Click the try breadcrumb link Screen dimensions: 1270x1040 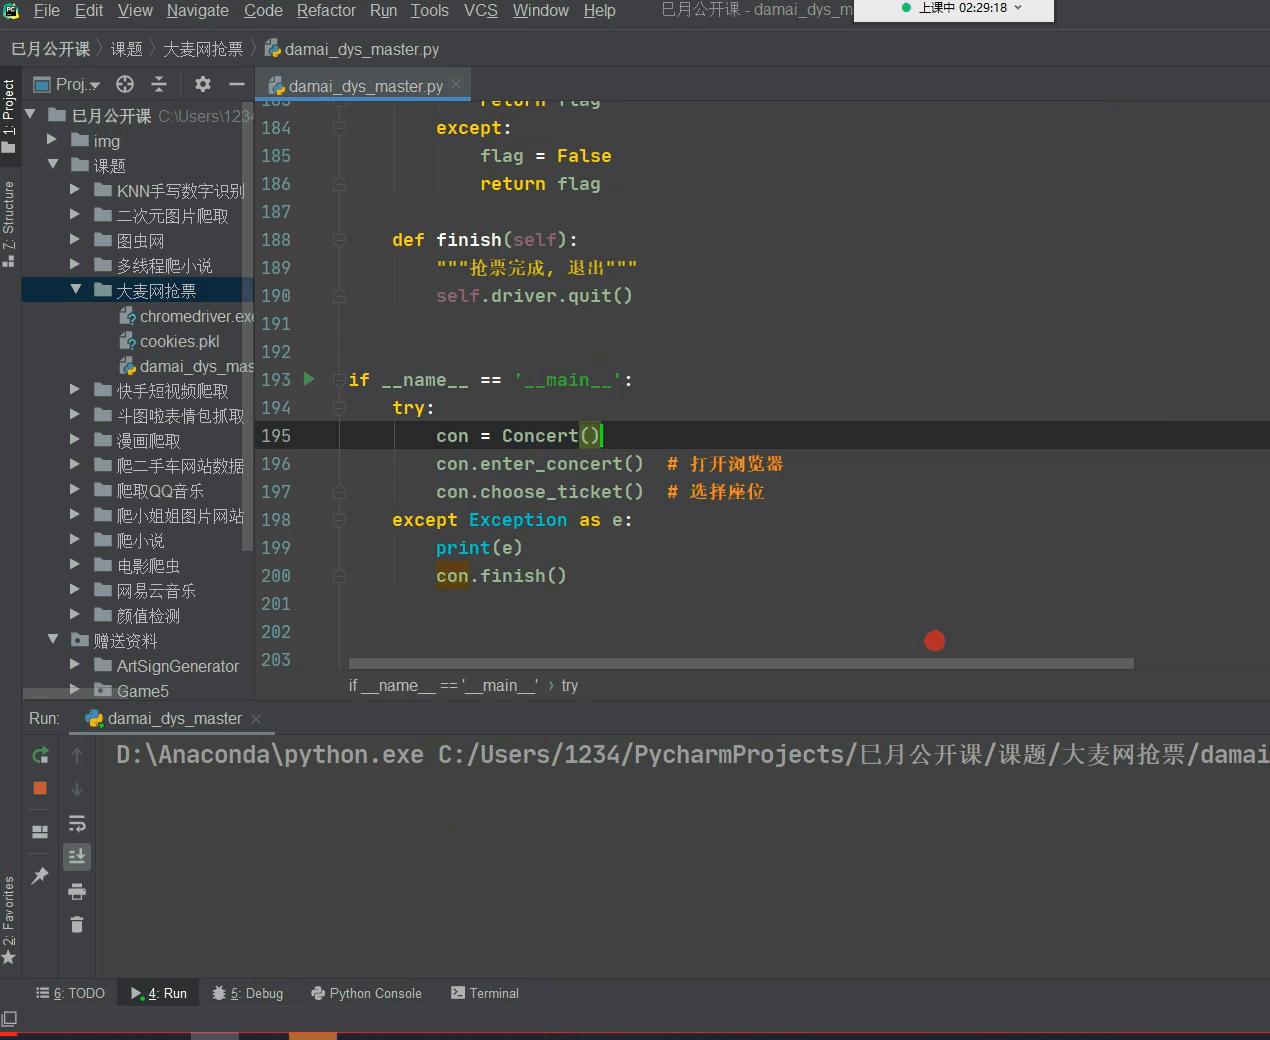coord(570,685)
